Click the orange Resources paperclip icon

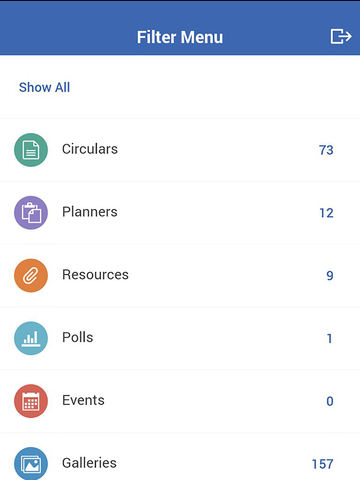click(x=31, y=276)
